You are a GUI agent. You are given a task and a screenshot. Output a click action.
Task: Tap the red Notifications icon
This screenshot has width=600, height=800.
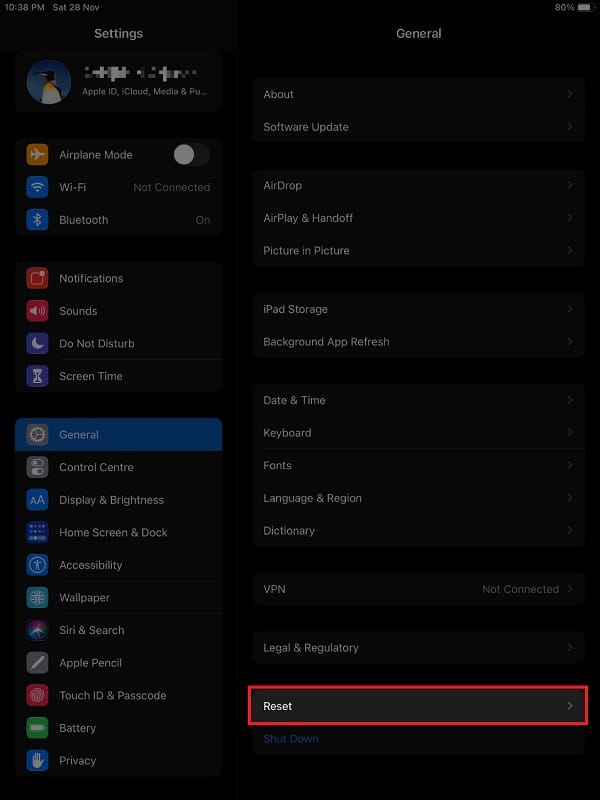click(x=37, y=278)
